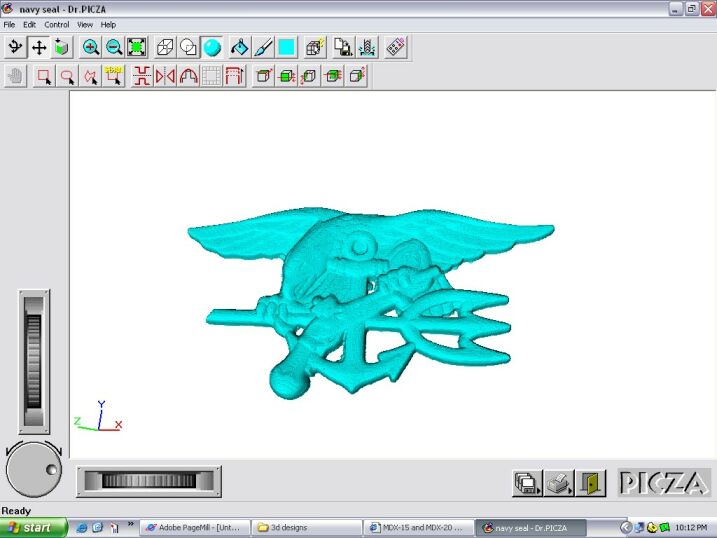
Task: Open the Control menu
Action: [x=56, y=24]
